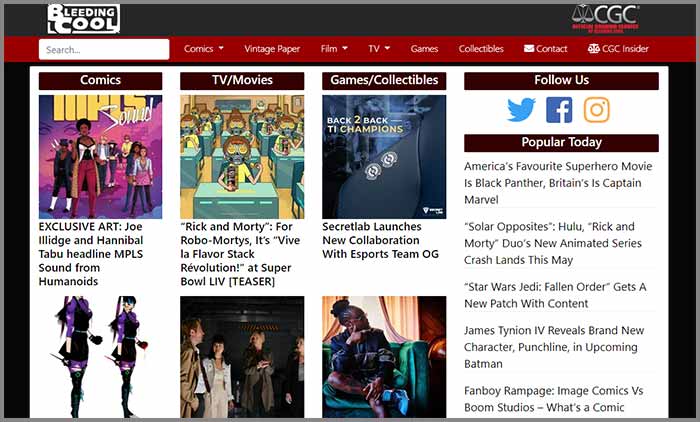Viewport: 700px width, 422px height.
Task: Expand the Film dropdown menu
Action: [x=334, y=49]
